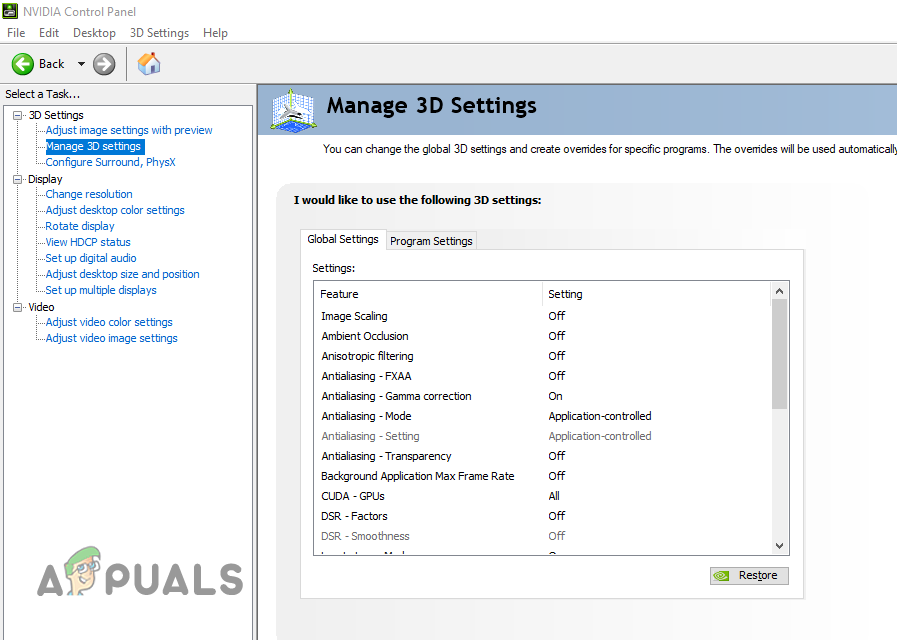The width and height of the screenshot is (897, 640).
Task: Click the Manage 3D Settings header icon
Action: [294, 110]
